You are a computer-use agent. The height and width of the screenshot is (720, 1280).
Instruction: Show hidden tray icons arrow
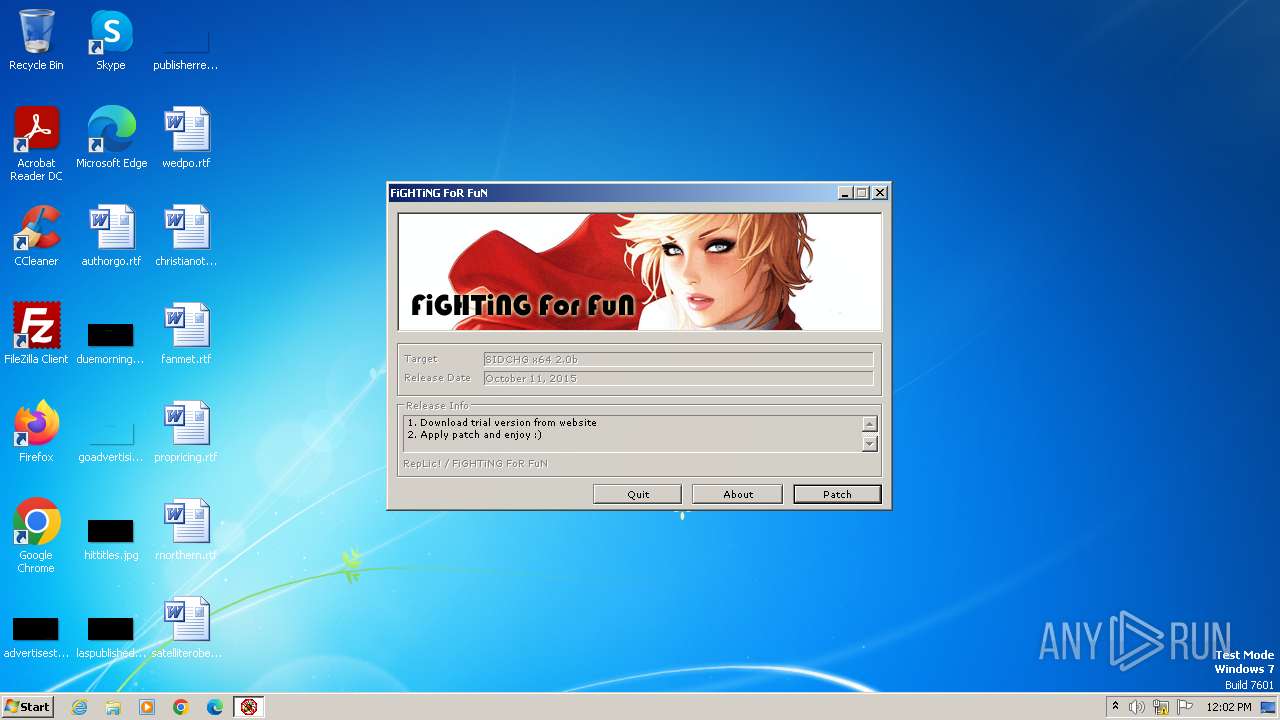coord(1115,707)
